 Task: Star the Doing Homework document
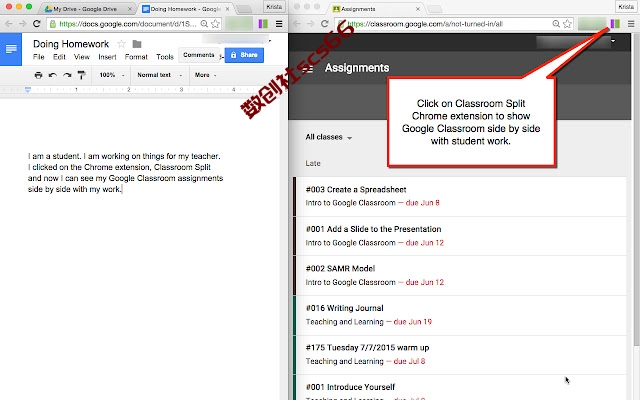tap(121, 44)
